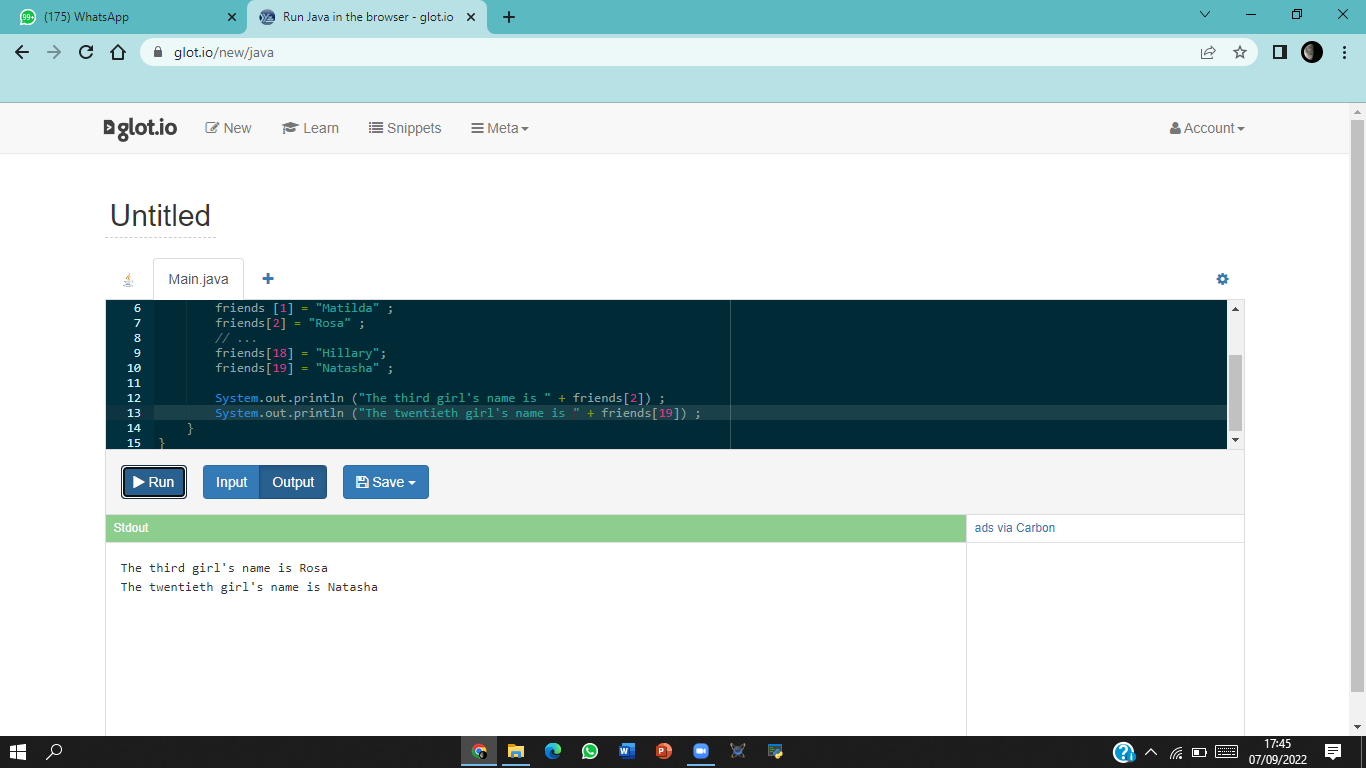Screen dimensions: 1366x768
Task: Expand the Save dropdown
Action: pyautogui.click(x=386, y=482)
